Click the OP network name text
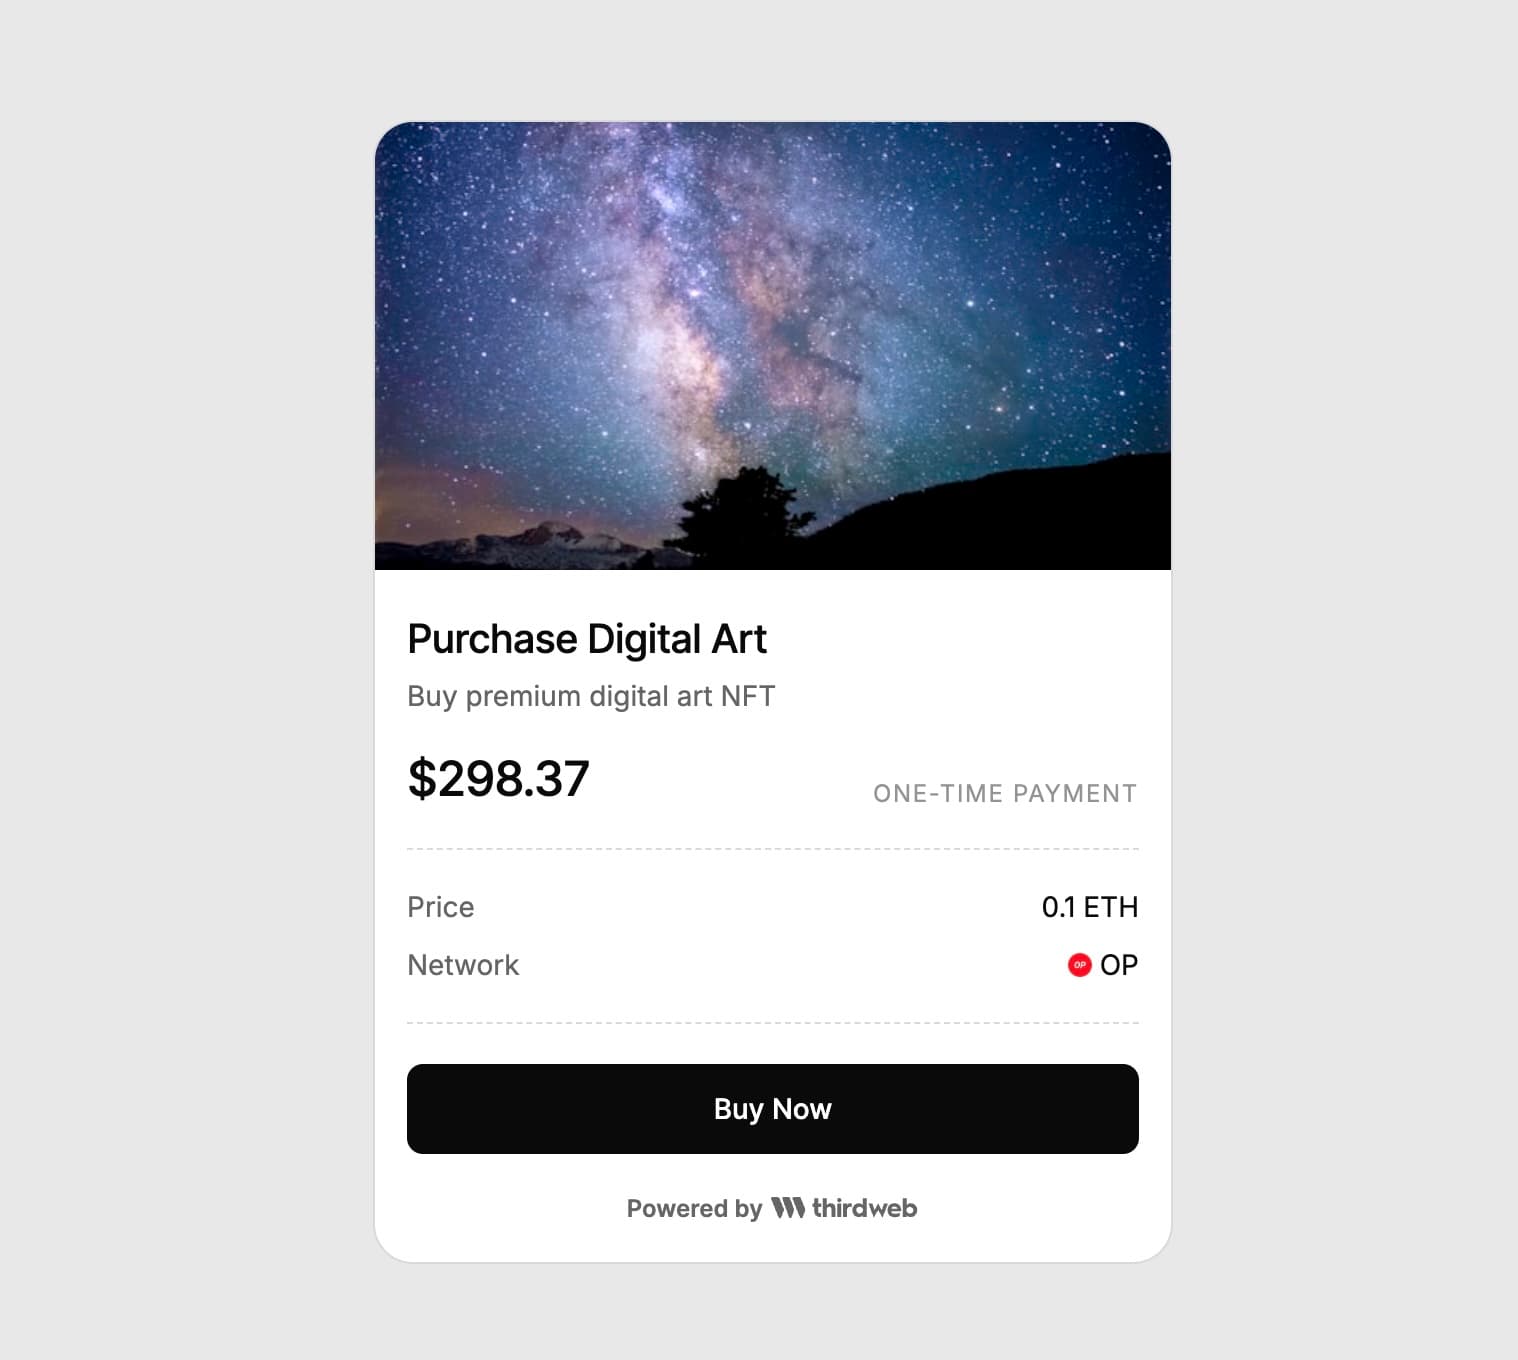This screenshot has width=1518, height=1360. pos(1118,965)
